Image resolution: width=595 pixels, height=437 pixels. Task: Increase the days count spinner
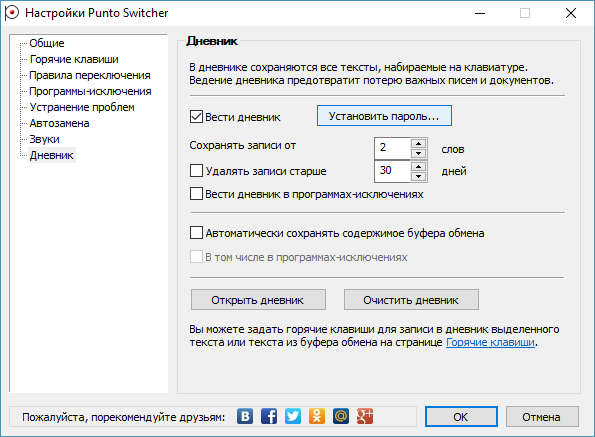pos(419,167)
